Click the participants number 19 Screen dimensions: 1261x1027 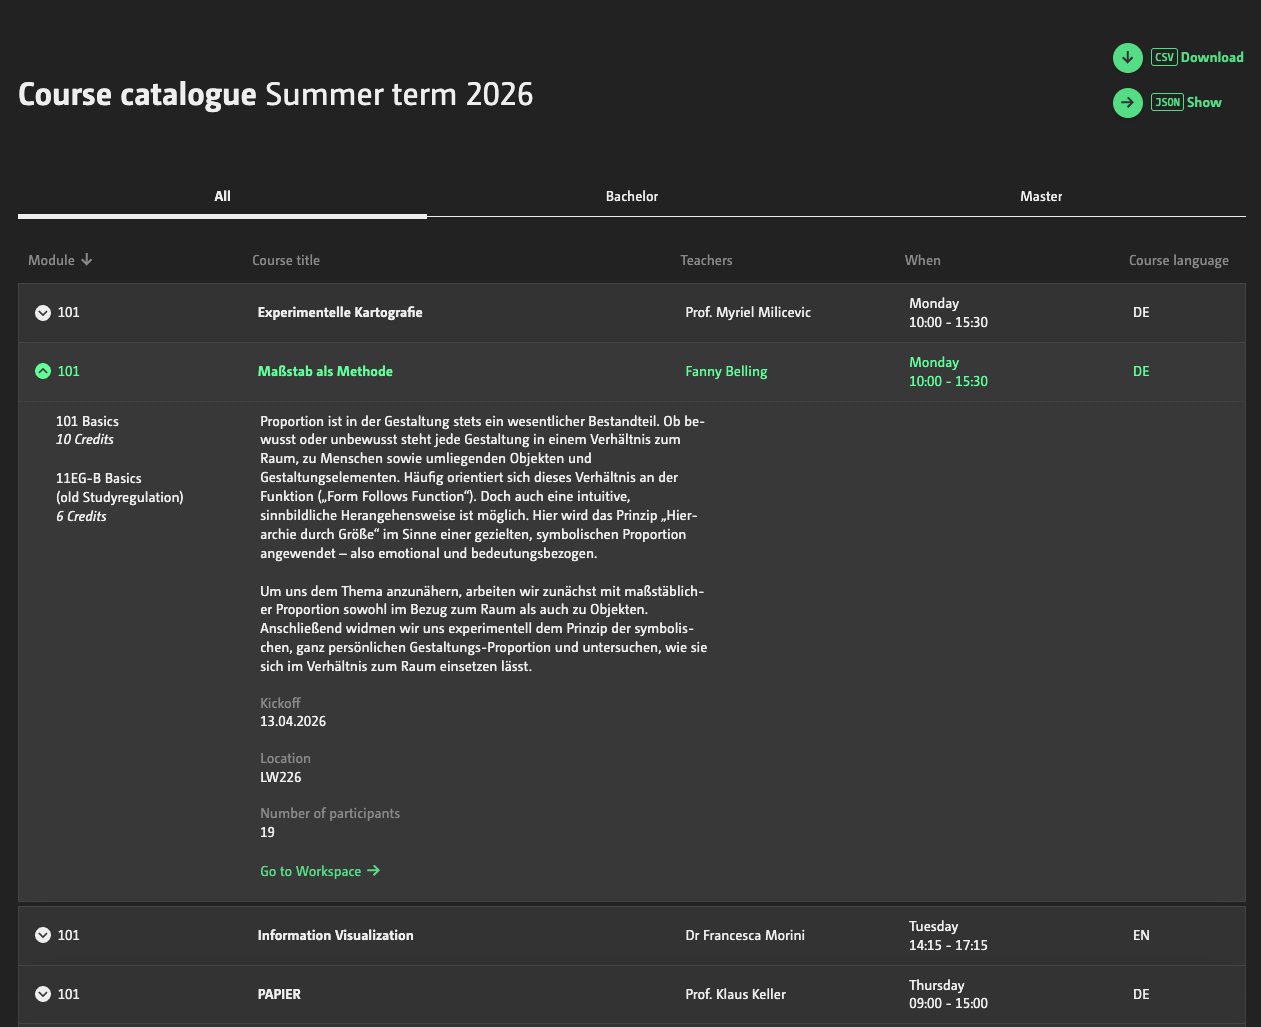(x=267, y=832)
